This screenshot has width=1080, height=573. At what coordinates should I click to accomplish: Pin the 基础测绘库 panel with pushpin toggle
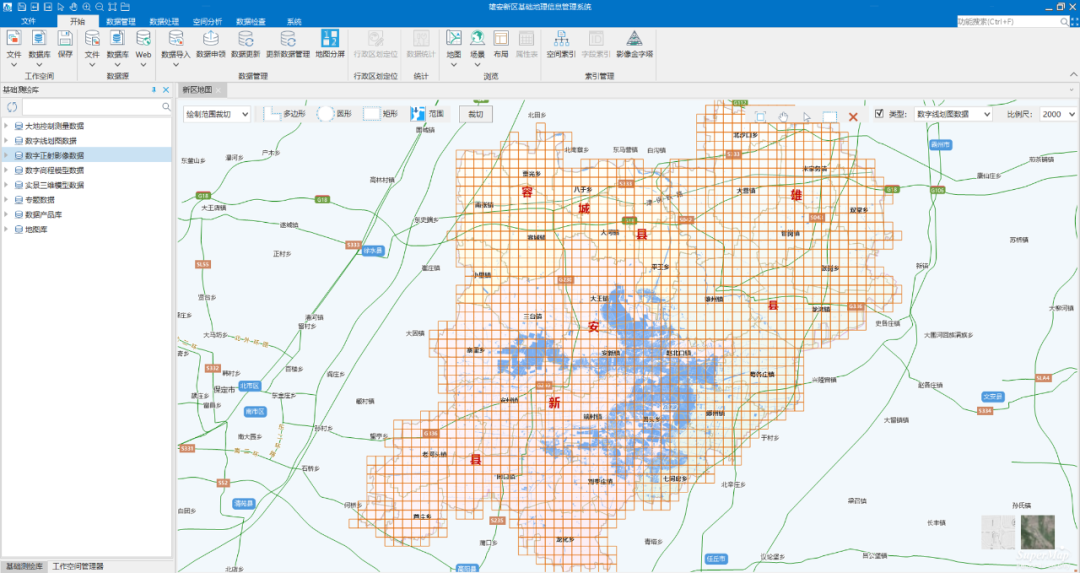pos(153,90)
